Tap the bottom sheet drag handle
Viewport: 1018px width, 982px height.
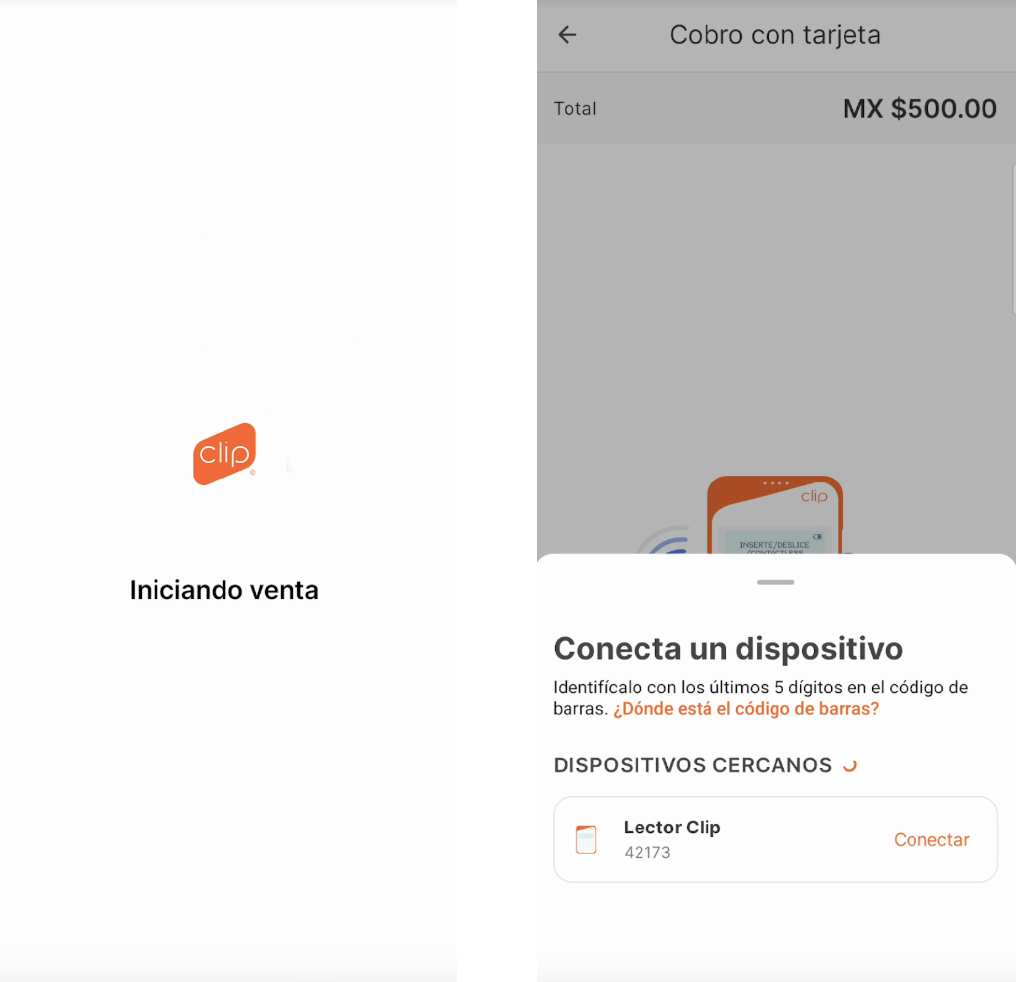(x=775, y=582)
